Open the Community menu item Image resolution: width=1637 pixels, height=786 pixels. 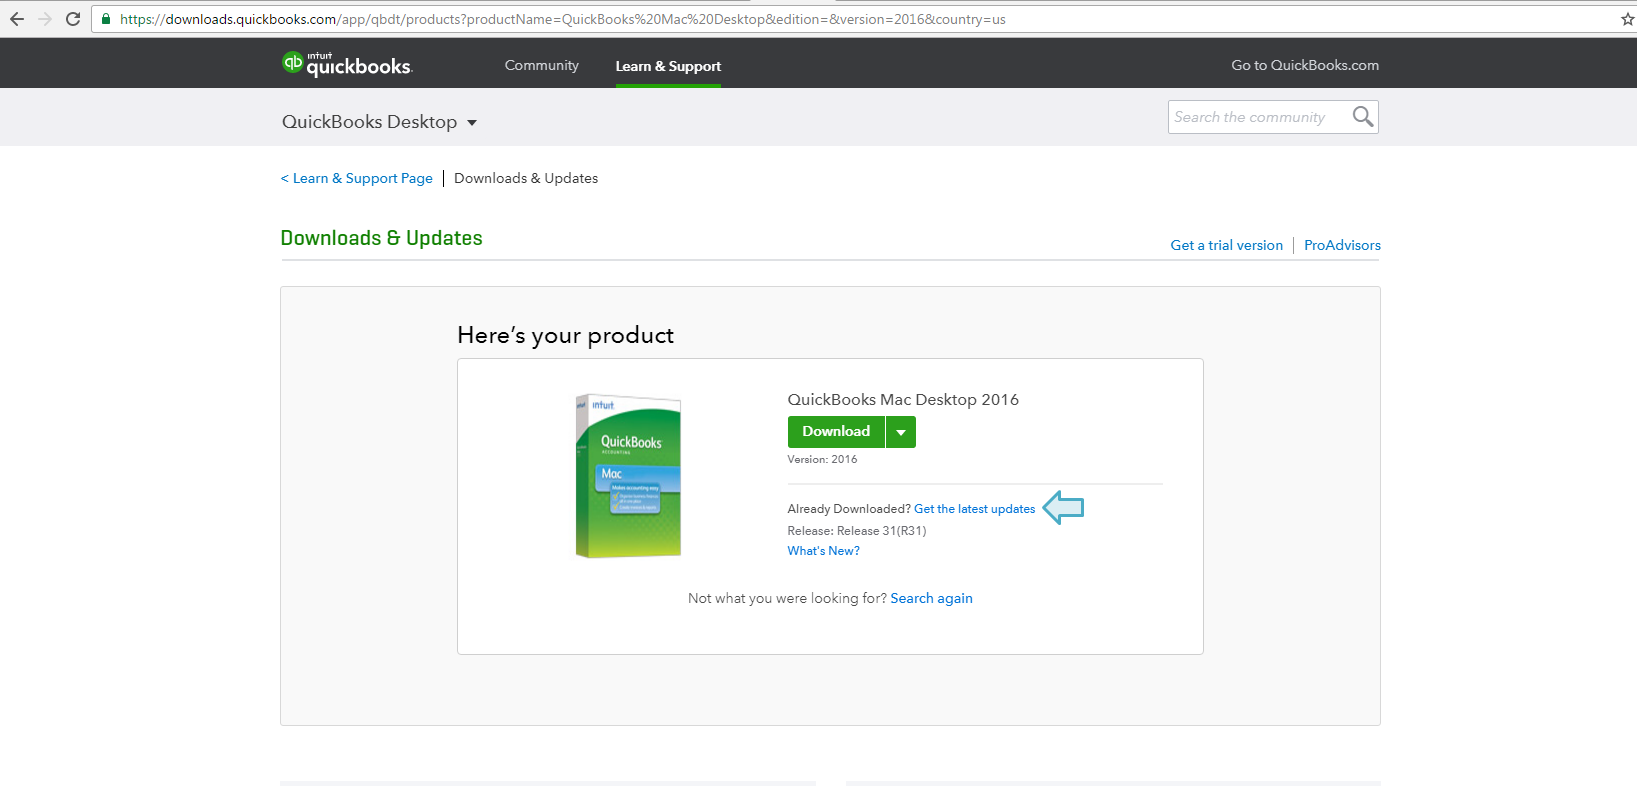point(542,65)
